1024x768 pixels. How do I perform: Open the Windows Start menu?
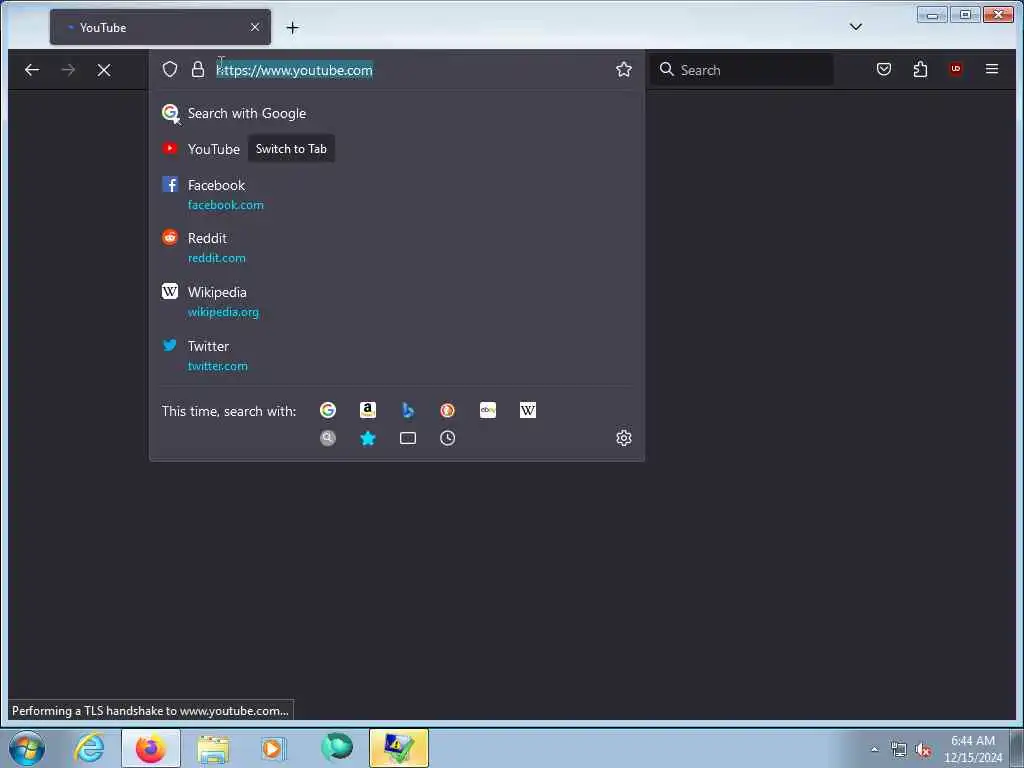coord(27,748)
